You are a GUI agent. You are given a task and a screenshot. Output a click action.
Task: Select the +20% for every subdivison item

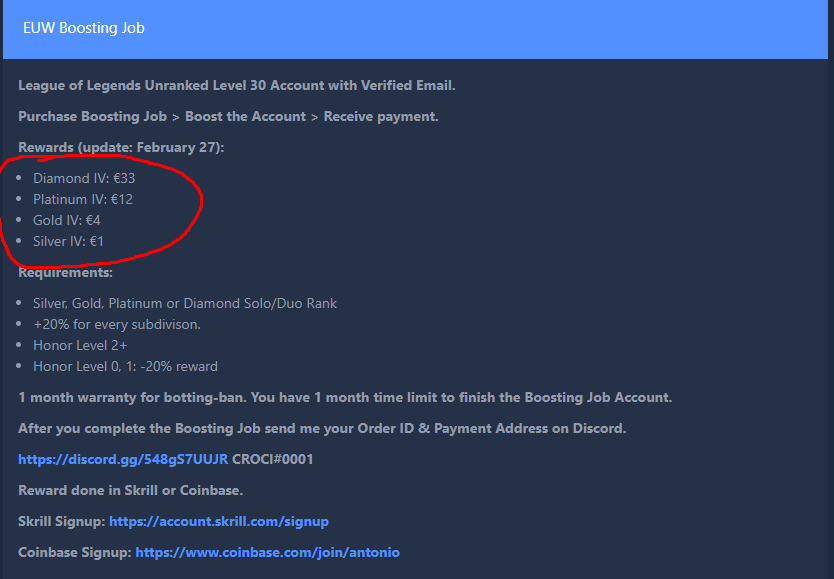pos(117,324)
